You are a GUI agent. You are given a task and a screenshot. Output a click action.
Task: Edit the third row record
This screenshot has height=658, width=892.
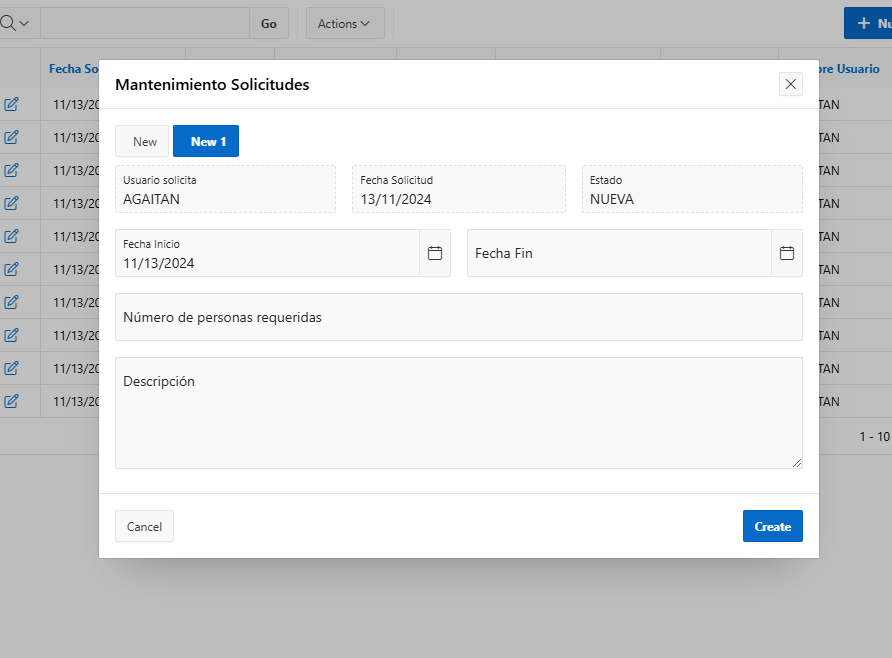pyautogui.click(x=13, y=170)
